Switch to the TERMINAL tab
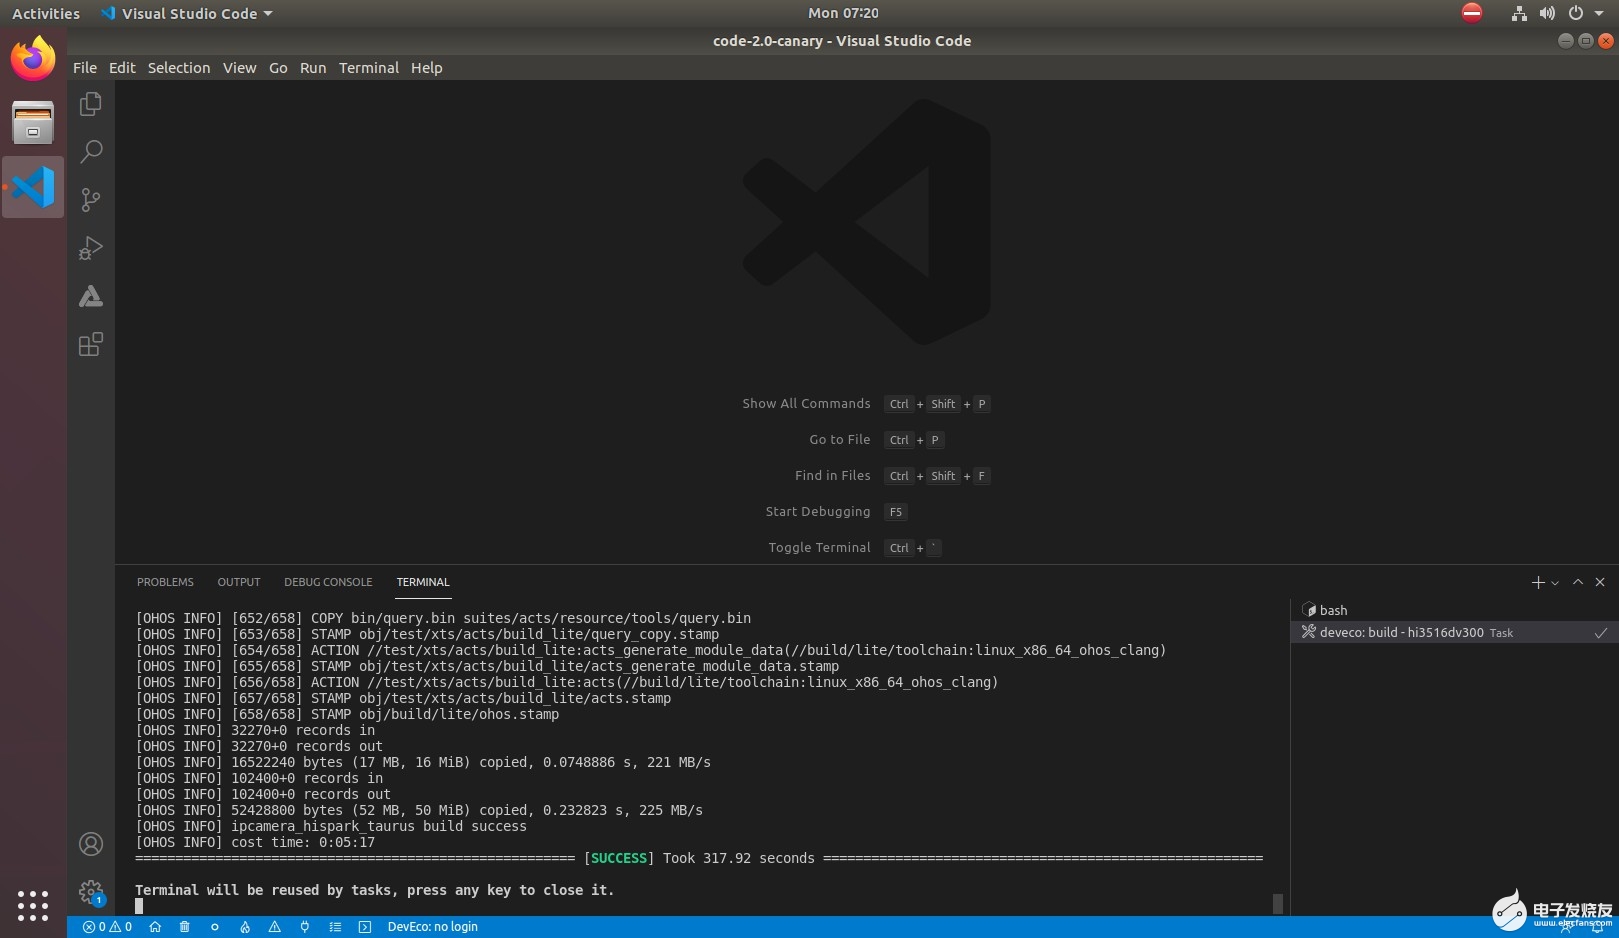Image resolution: width=1619 pixels, height=938 pixels. click(x=423, y=582)
